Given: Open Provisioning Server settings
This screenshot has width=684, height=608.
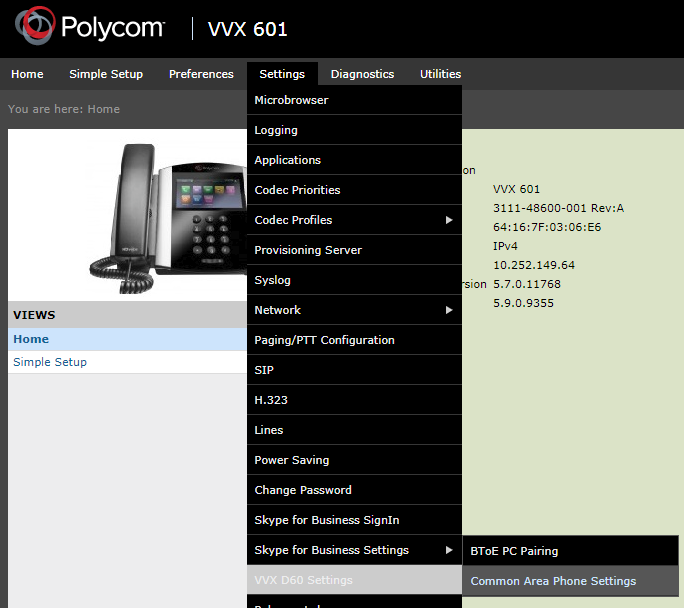Looking at the screenshot, I should [354, 250].
